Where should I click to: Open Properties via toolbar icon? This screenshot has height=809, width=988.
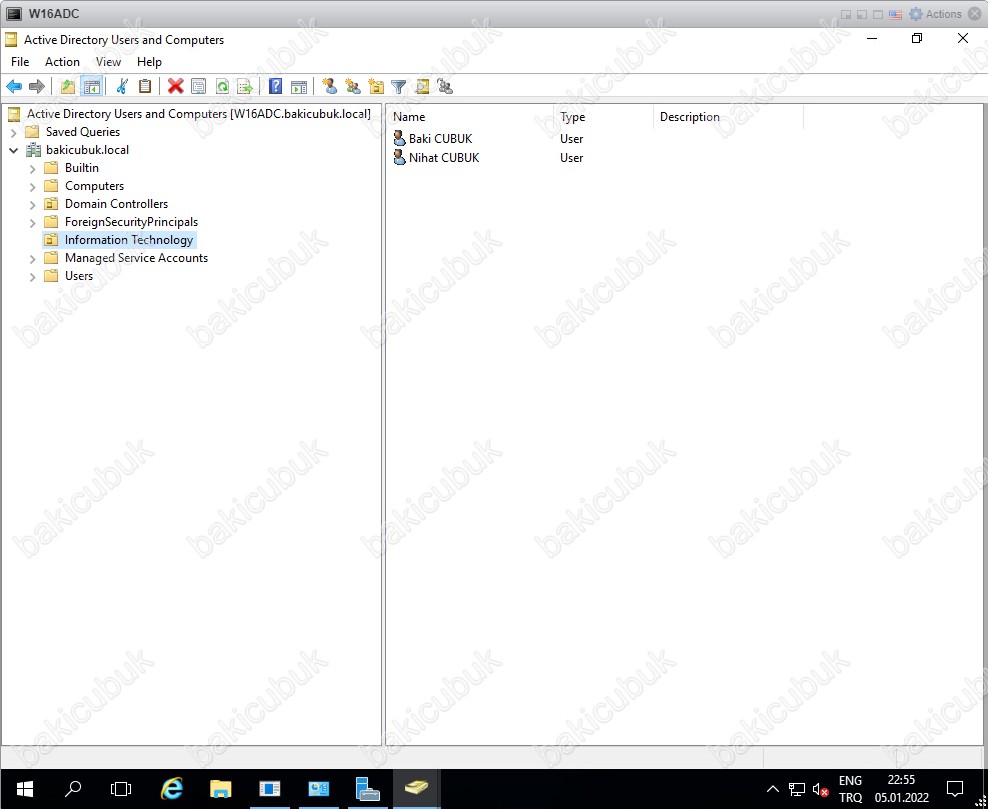(198, 86)
